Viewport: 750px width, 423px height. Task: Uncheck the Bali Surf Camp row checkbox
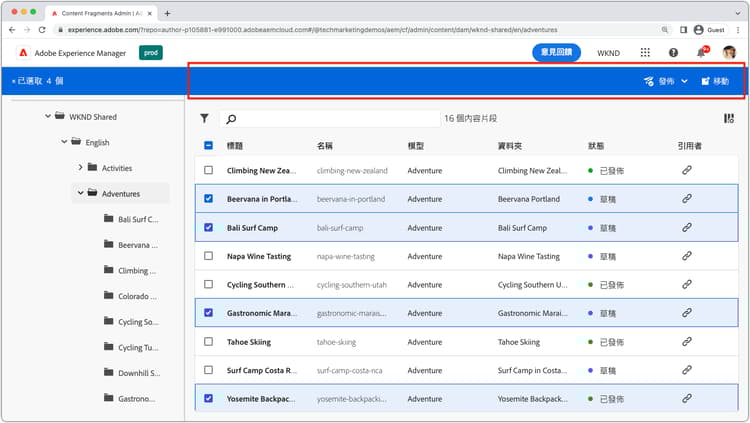[209, 227]
